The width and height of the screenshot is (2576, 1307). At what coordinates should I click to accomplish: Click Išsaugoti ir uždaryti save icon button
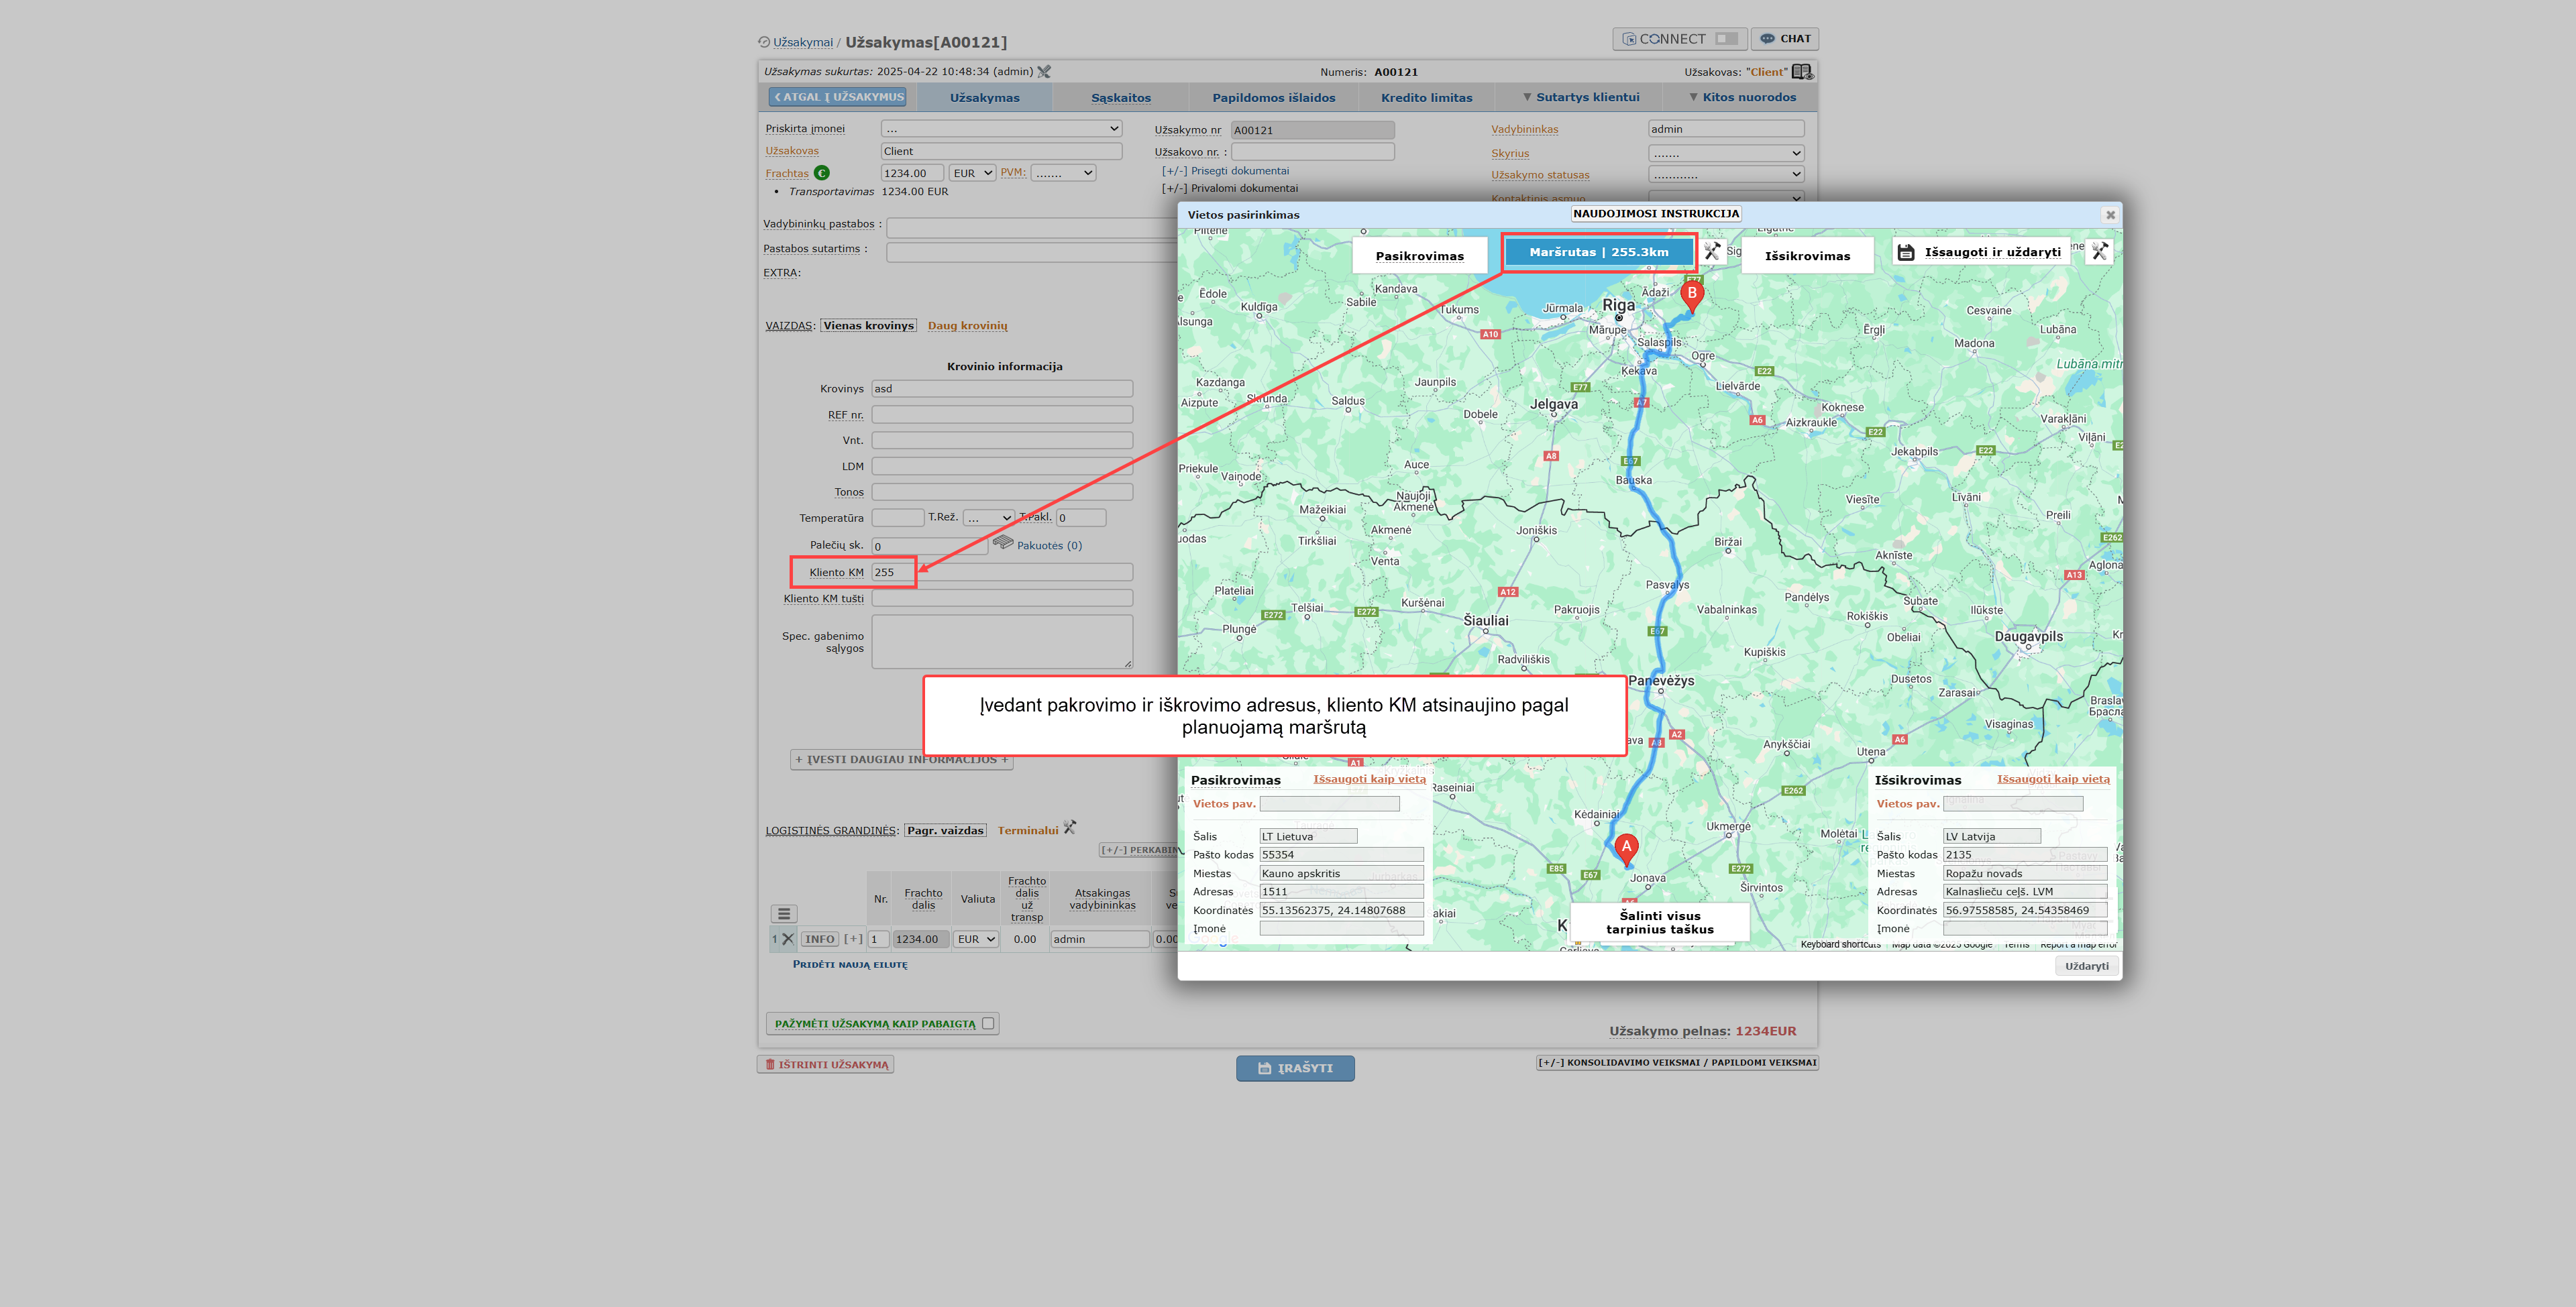pyautogui.click(x=1981, y=252)
